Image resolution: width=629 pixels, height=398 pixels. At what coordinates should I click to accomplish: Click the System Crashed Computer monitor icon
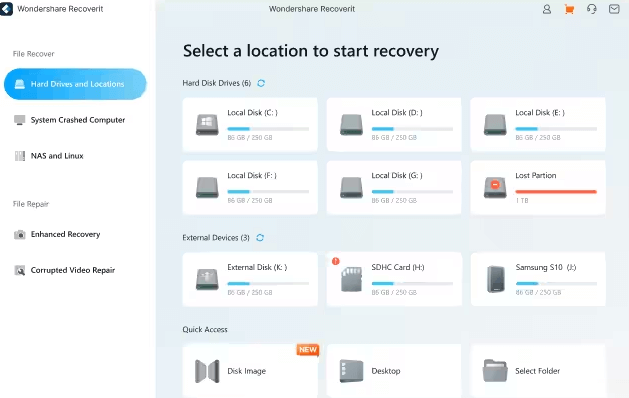(19, 120)
